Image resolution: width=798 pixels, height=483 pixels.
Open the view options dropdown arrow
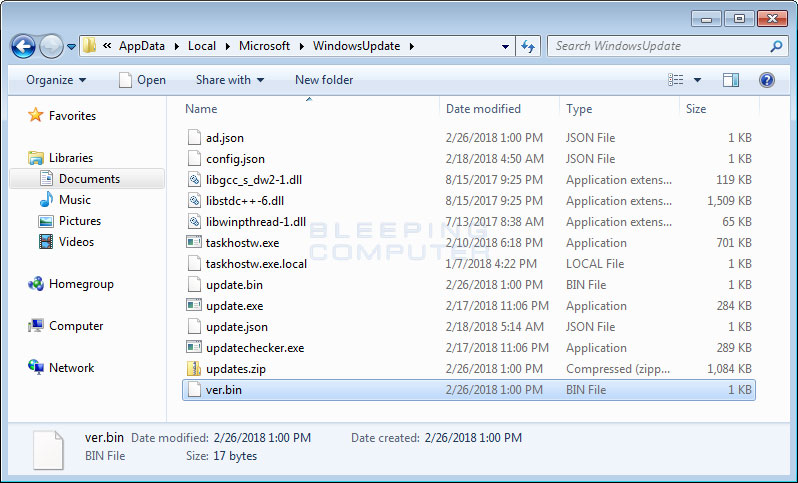[697, 80]
